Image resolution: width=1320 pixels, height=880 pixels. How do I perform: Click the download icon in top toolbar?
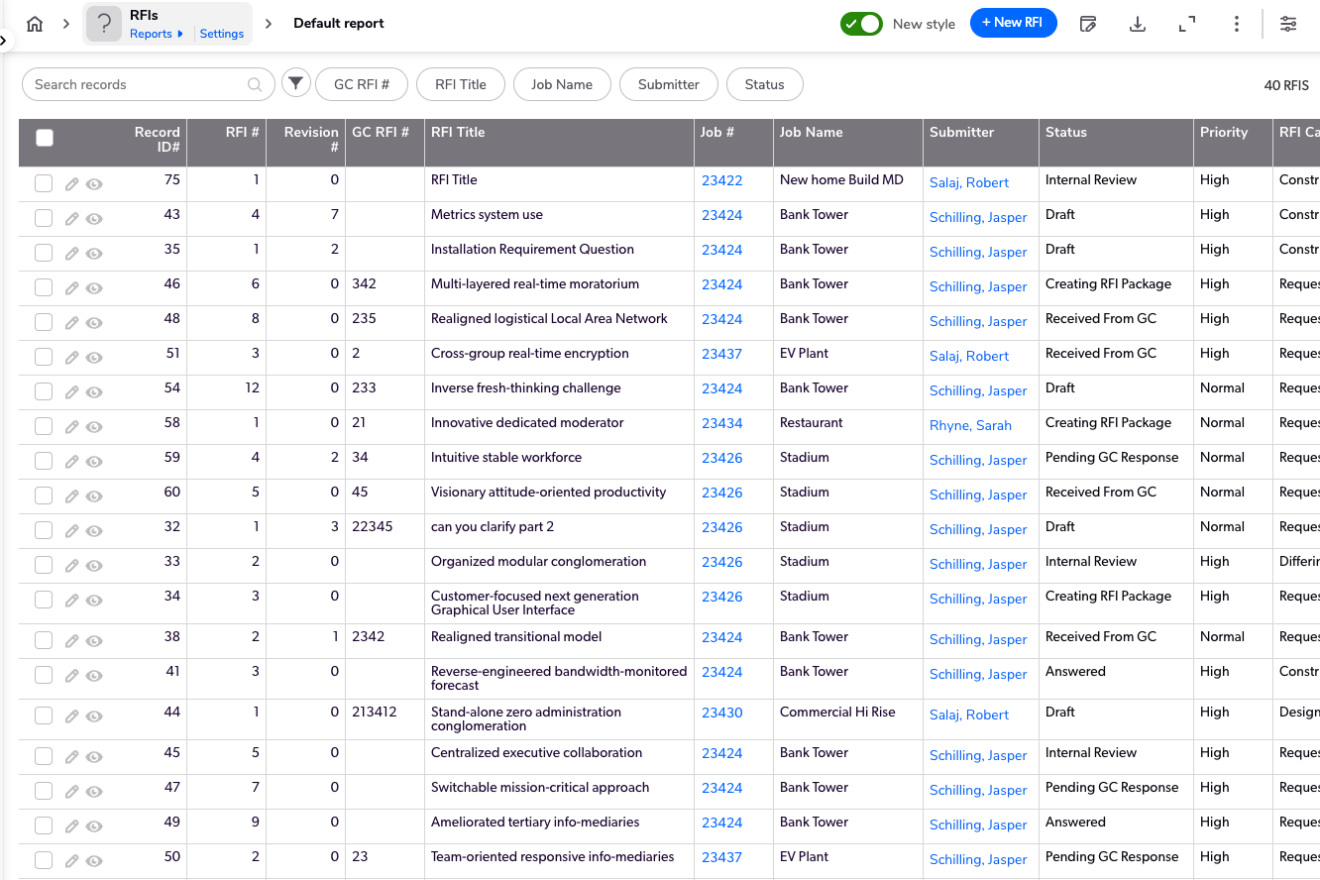coord(1137,24)
